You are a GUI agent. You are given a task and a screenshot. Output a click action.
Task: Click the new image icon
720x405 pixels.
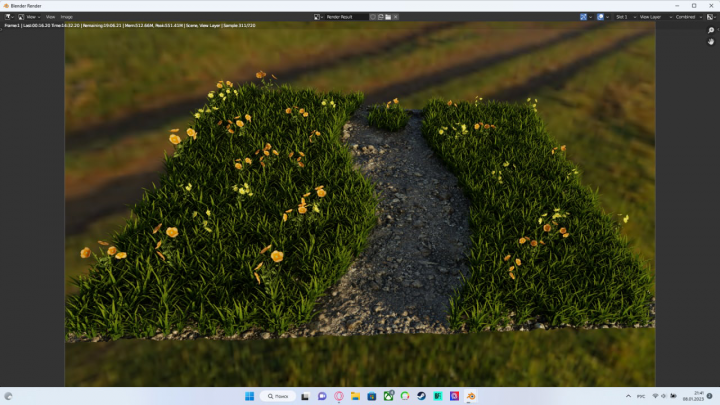click(380, 17)
